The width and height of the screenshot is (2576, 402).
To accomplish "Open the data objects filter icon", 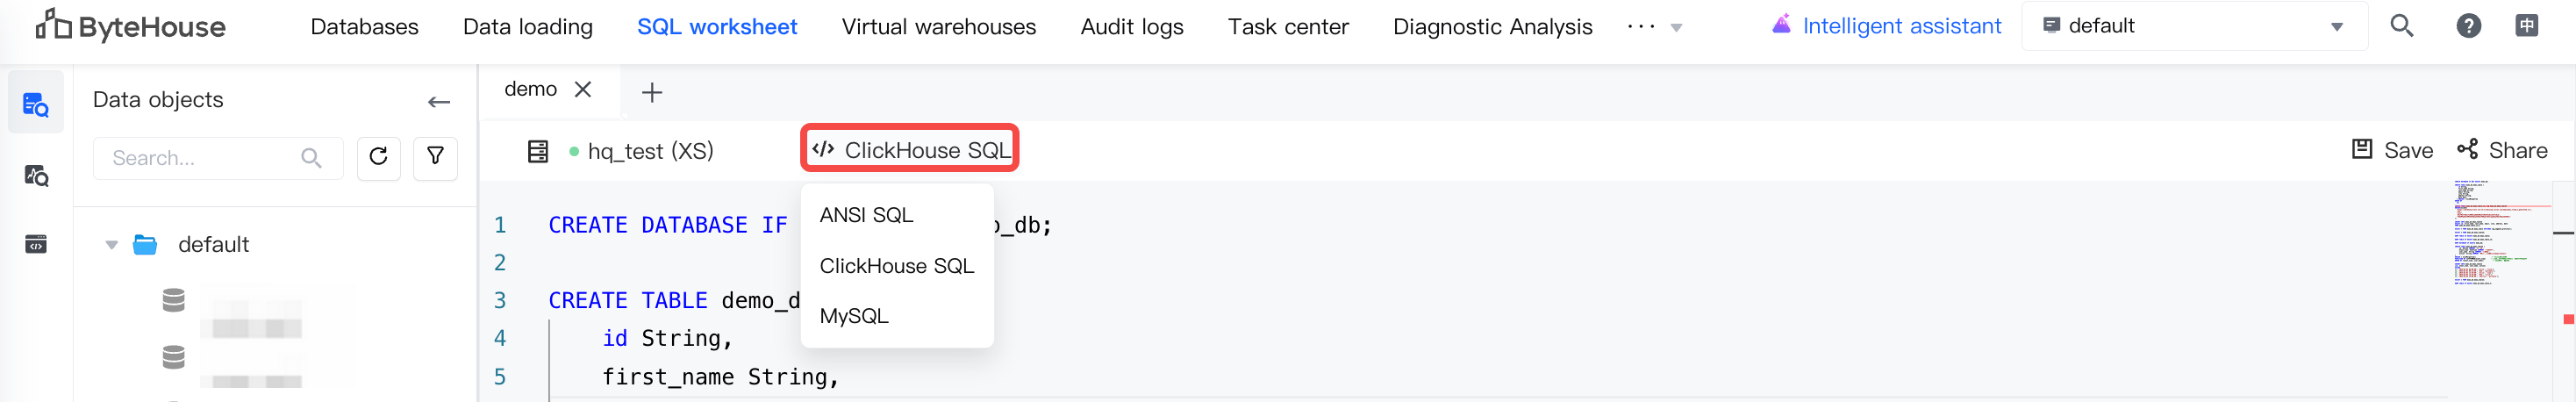I will click(435, 157).
